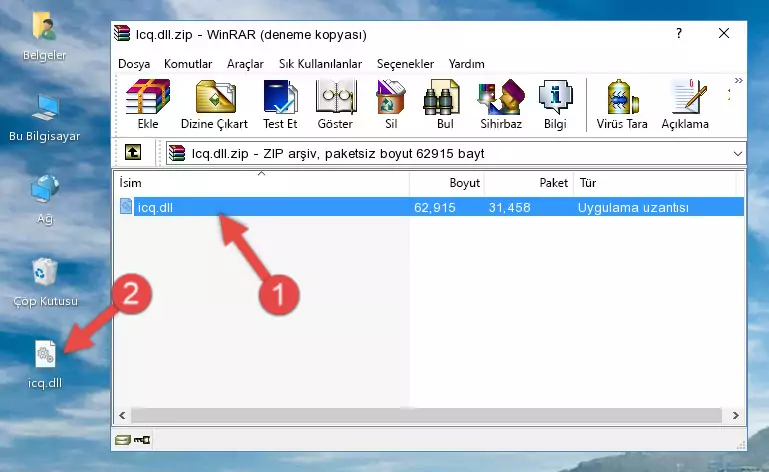
Task: Go up one folder level
Action: coord(133,153)
